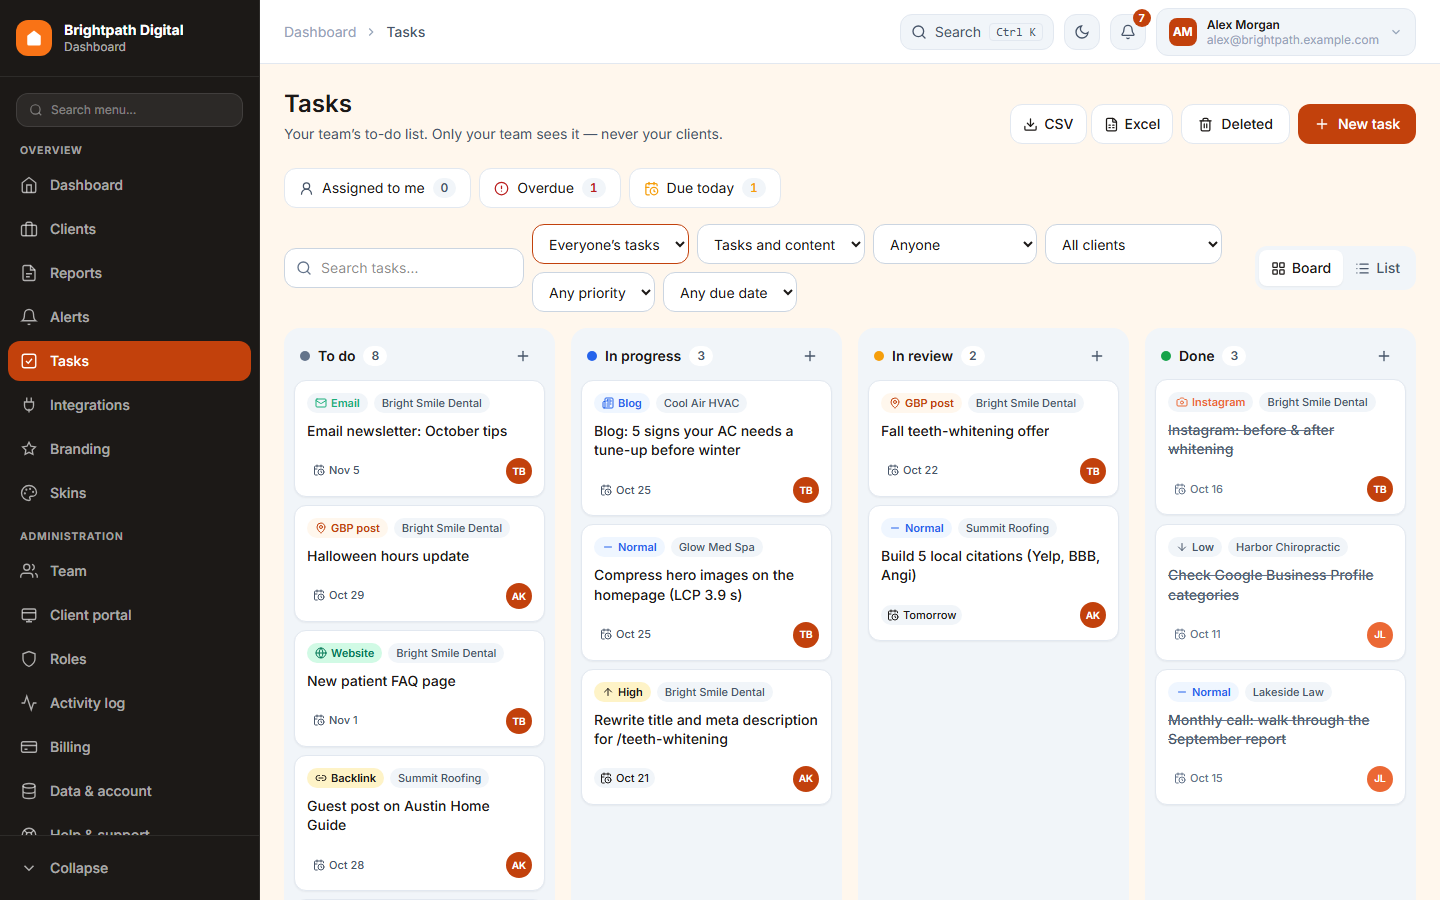1440x900 pixels.
Task: Click the Search tasks input field
Action: 404,268
